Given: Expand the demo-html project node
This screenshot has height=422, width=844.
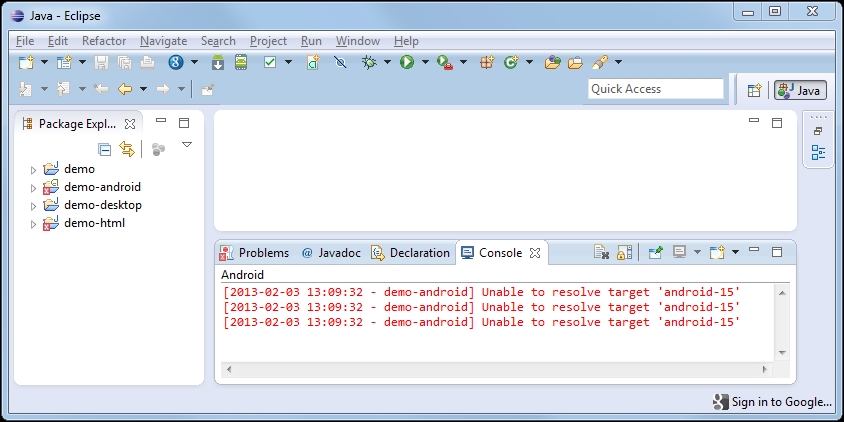Looking at the screenshot, I should [33, 224].
